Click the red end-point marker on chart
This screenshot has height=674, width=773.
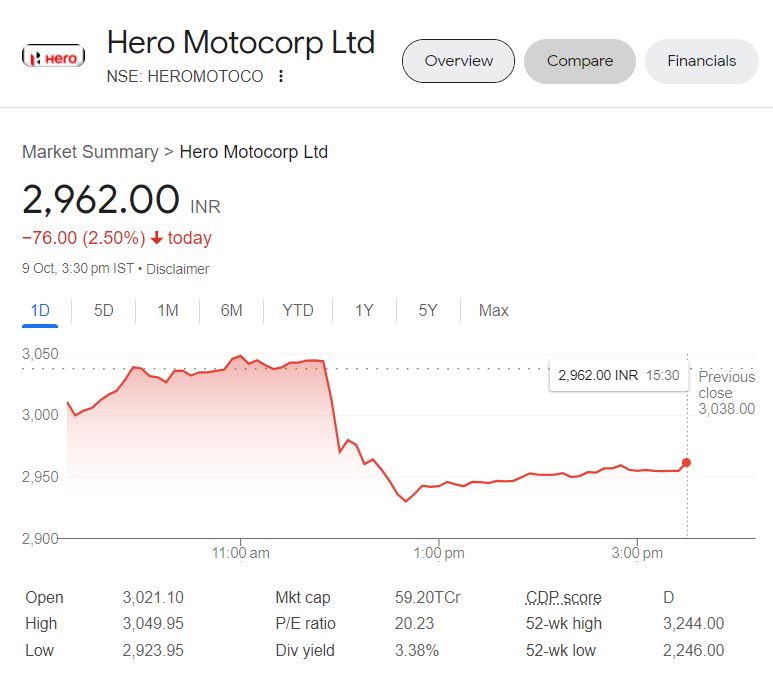pyautogui.click(x=686, y=463)
